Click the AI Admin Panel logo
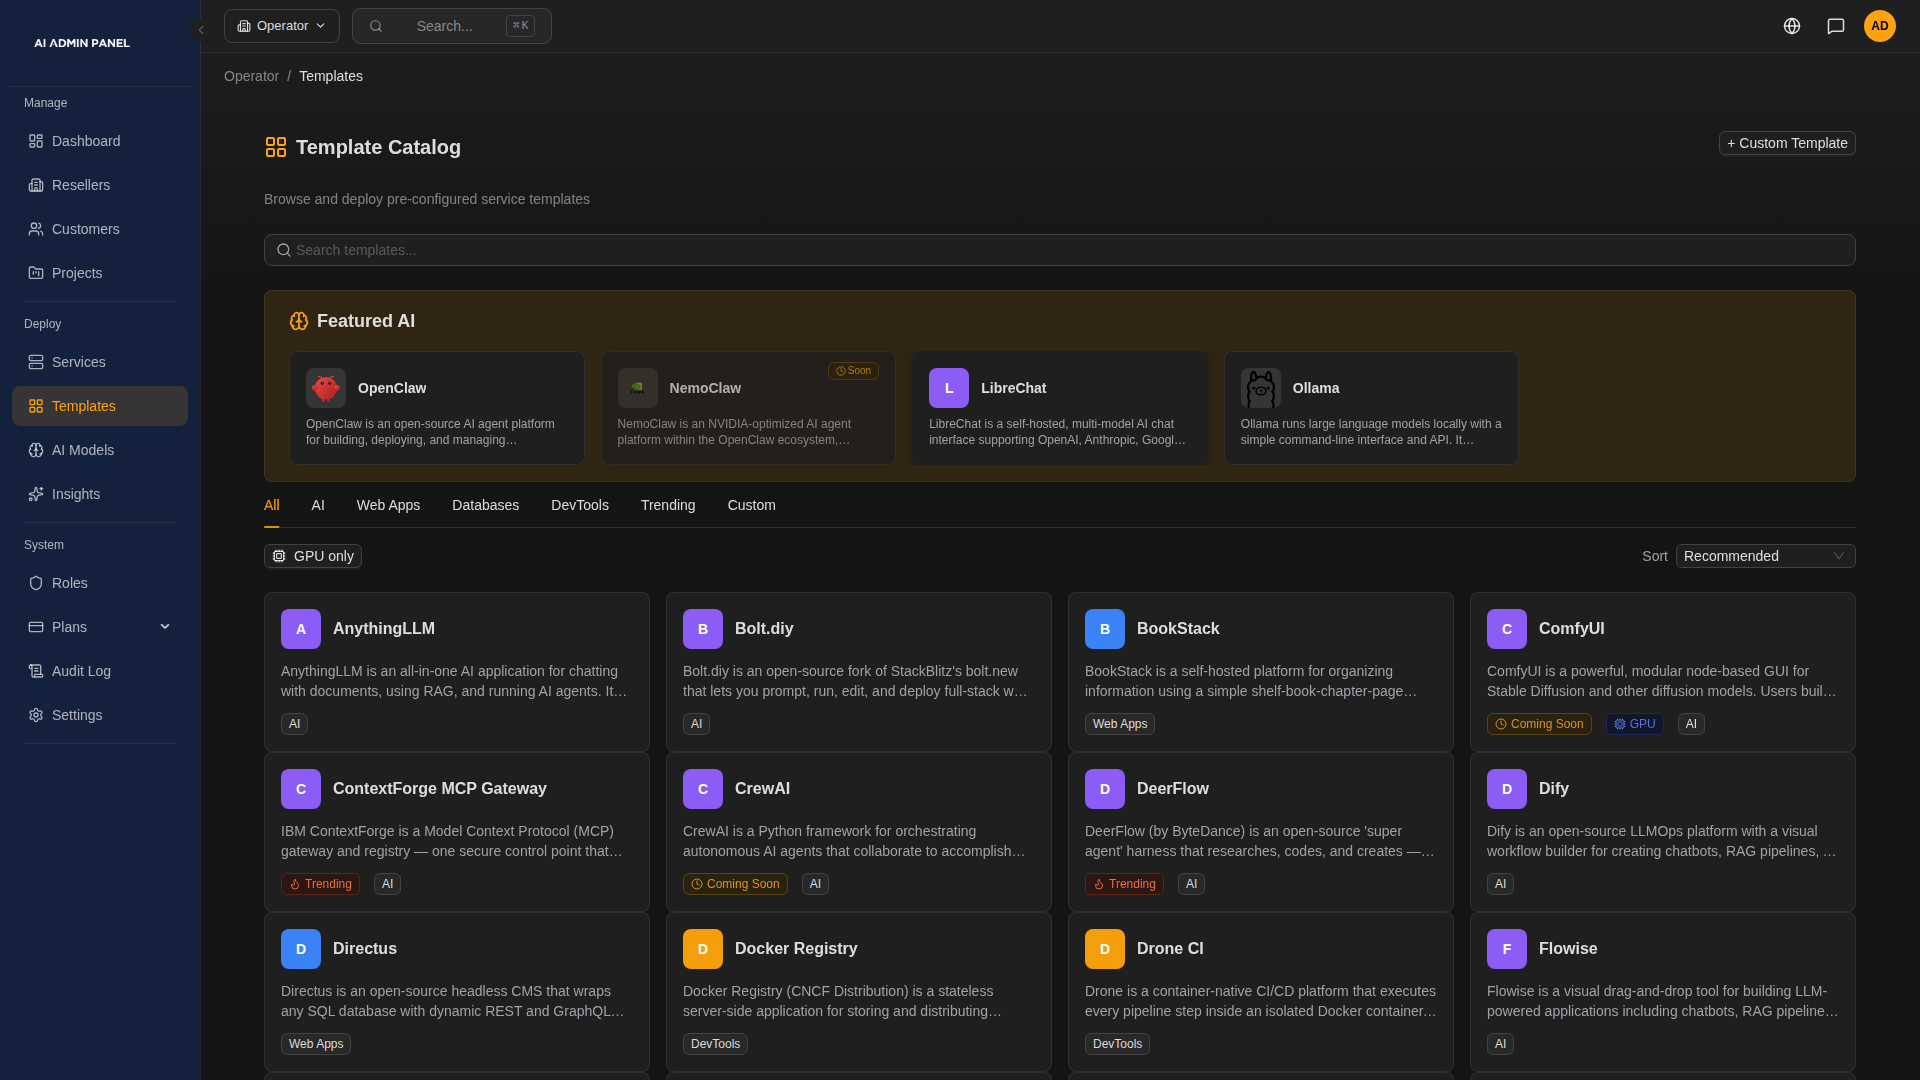The image size is (1920, 1080). point(82,43)
